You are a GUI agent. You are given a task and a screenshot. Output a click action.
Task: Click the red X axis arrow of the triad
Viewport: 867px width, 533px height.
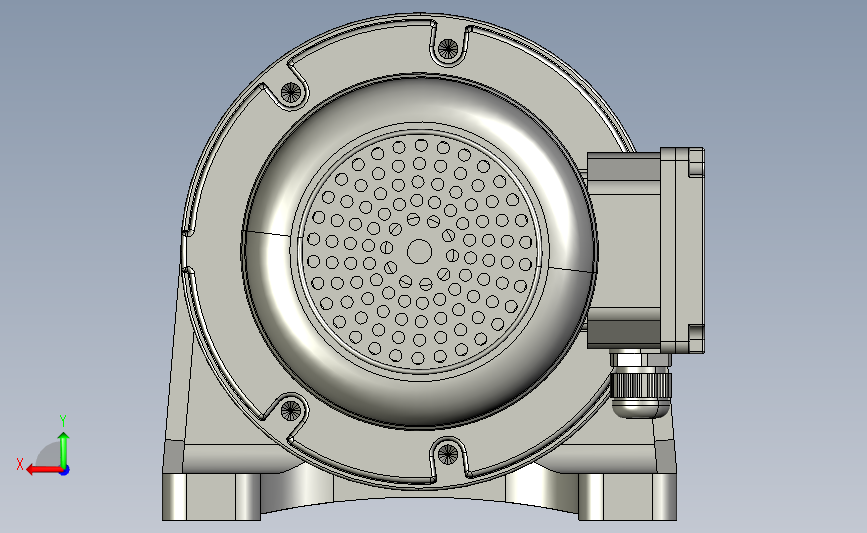click(43, 470)
